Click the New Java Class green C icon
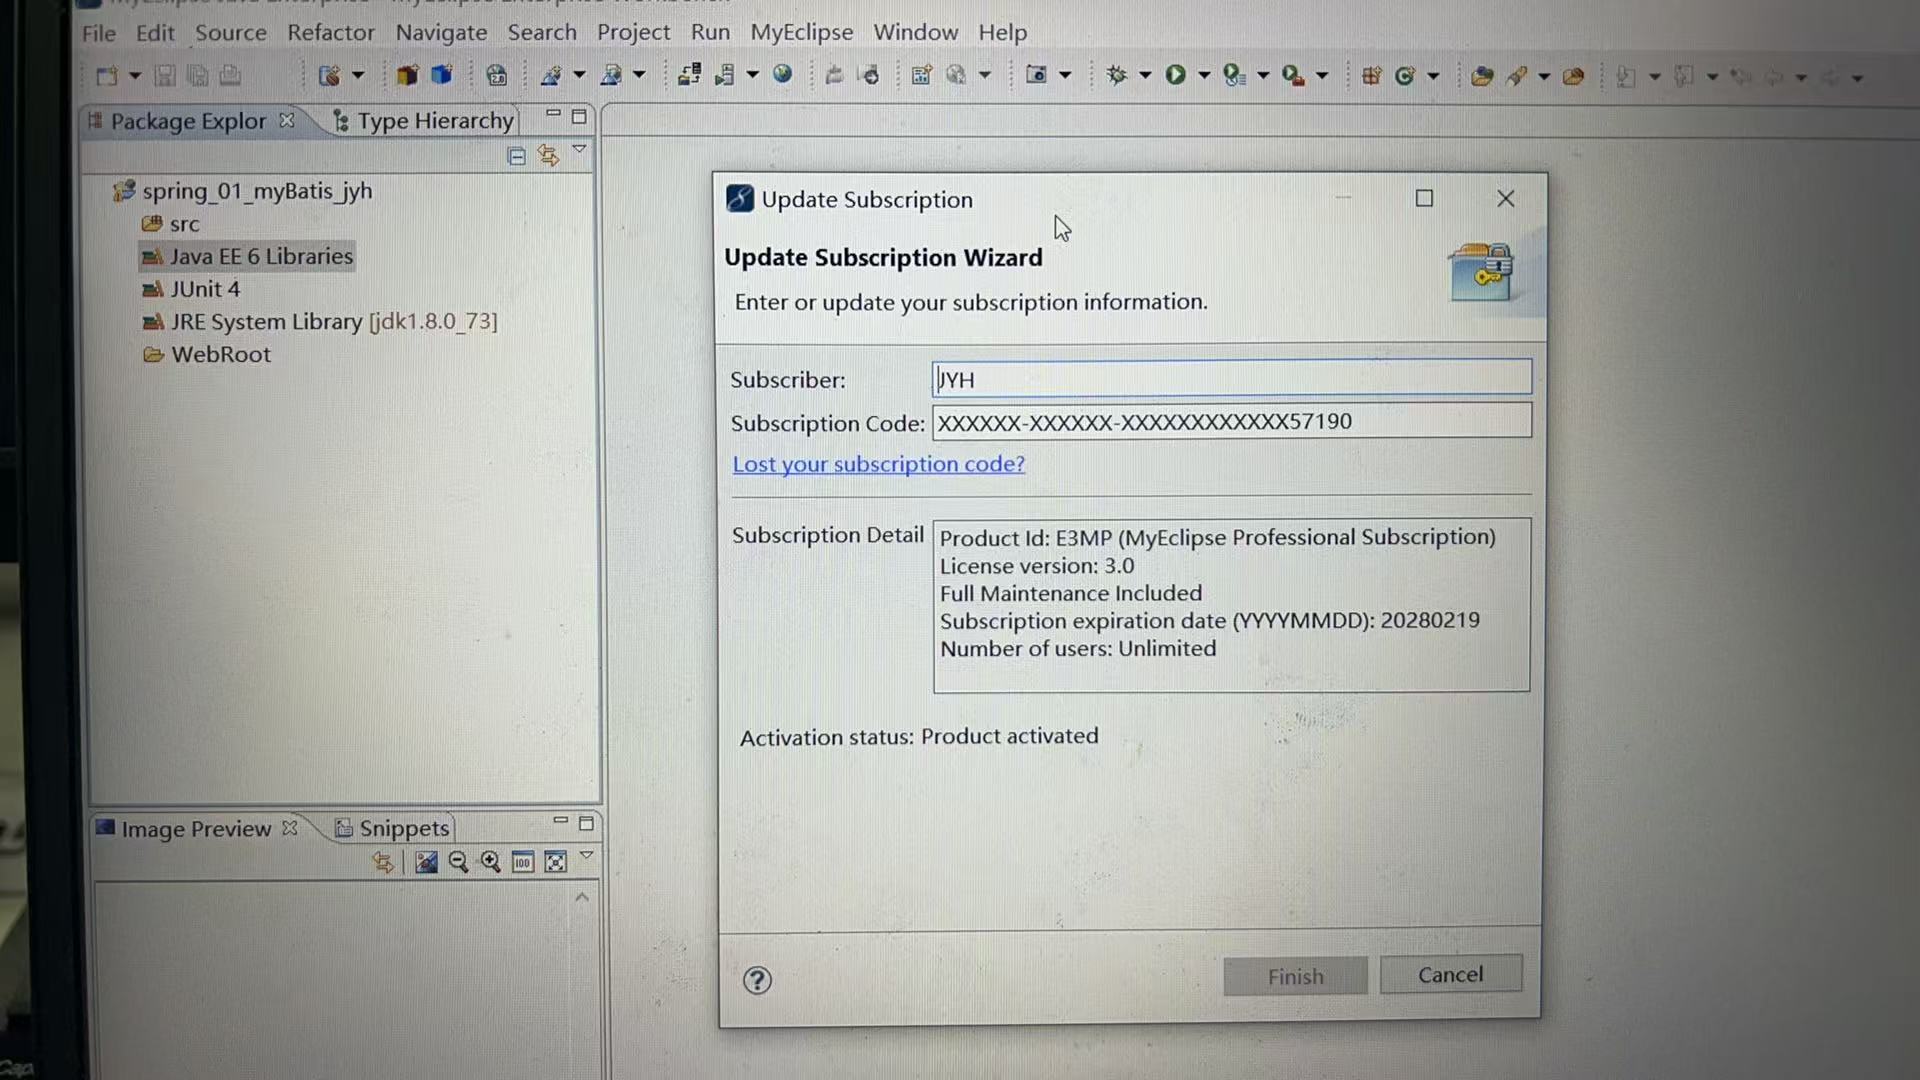1920x1080 pixels. coord(1405,75)
